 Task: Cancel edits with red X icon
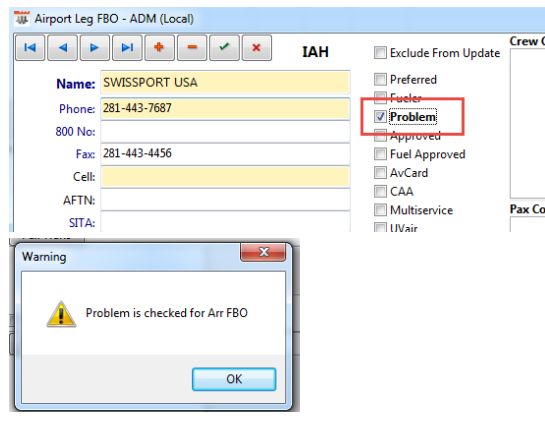[x=257, y=48]
